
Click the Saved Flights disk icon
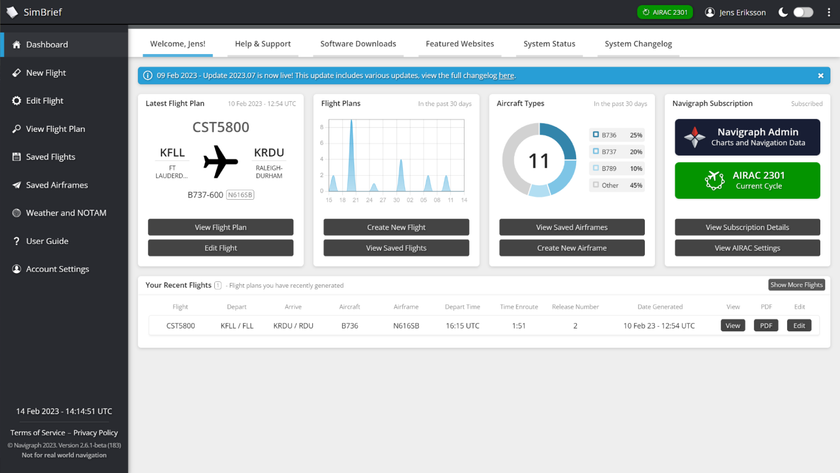point(17,156)
